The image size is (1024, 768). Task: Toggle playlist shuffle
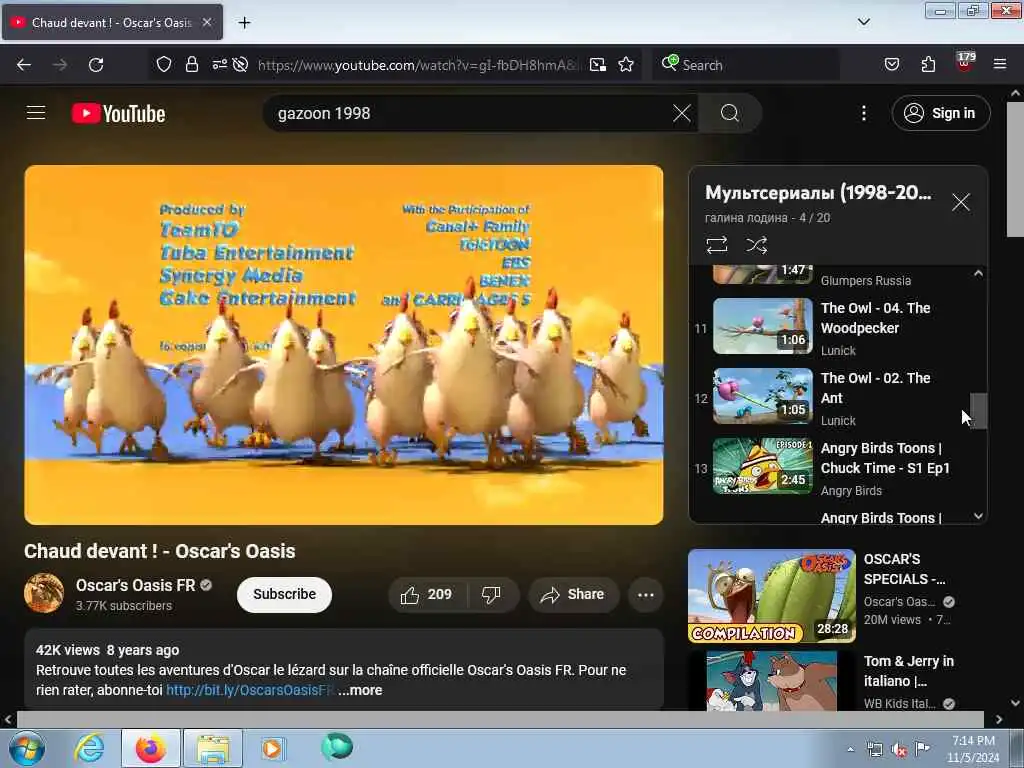point(756,245)
